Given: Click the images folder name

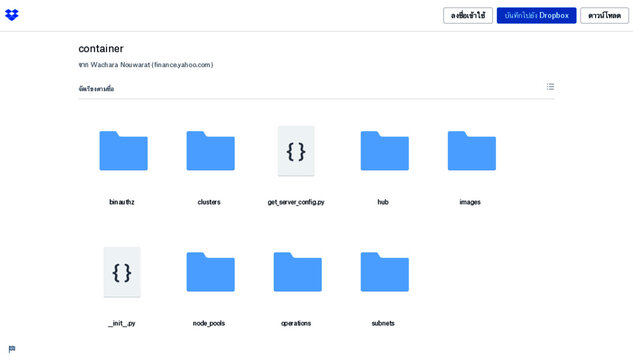Looking at the screenshot, I should pos(470,202).
